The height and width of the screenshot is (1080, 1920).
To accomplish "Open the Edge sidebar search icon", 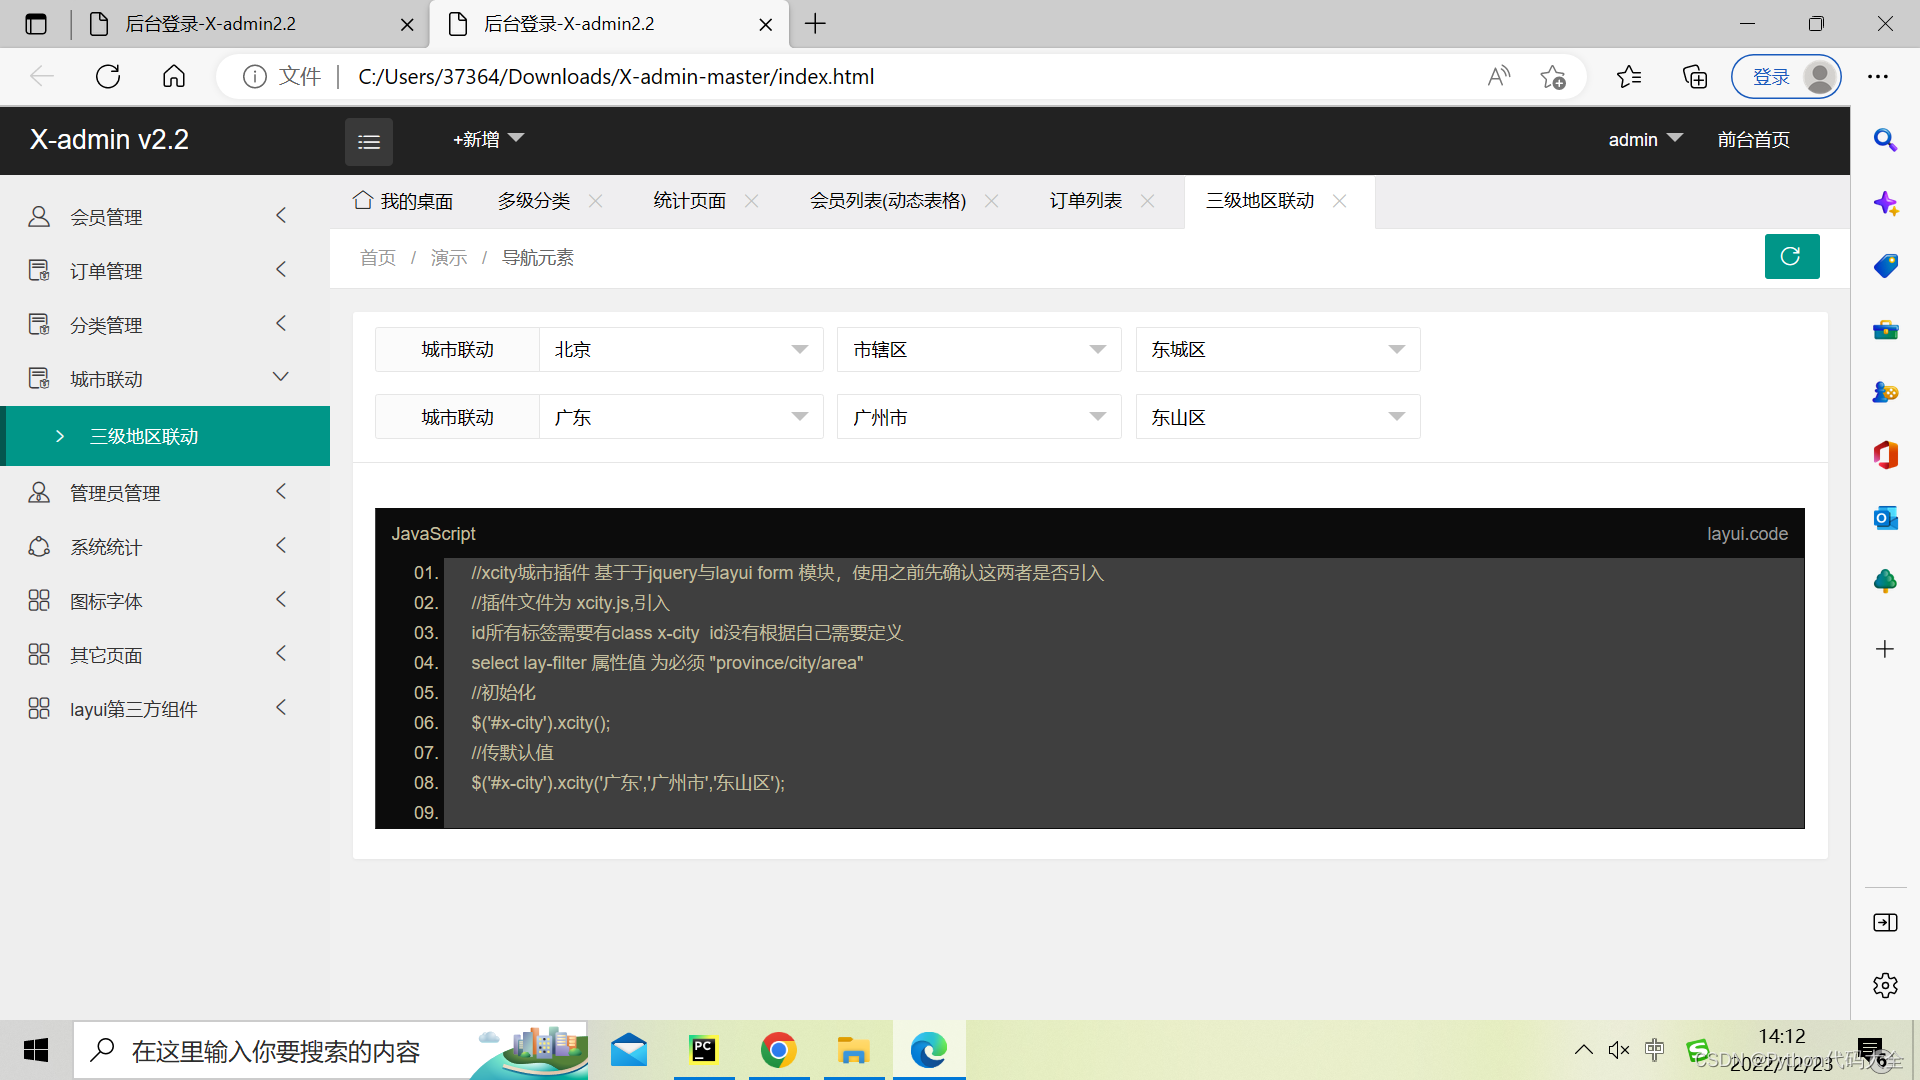I will click(1885, 140).
